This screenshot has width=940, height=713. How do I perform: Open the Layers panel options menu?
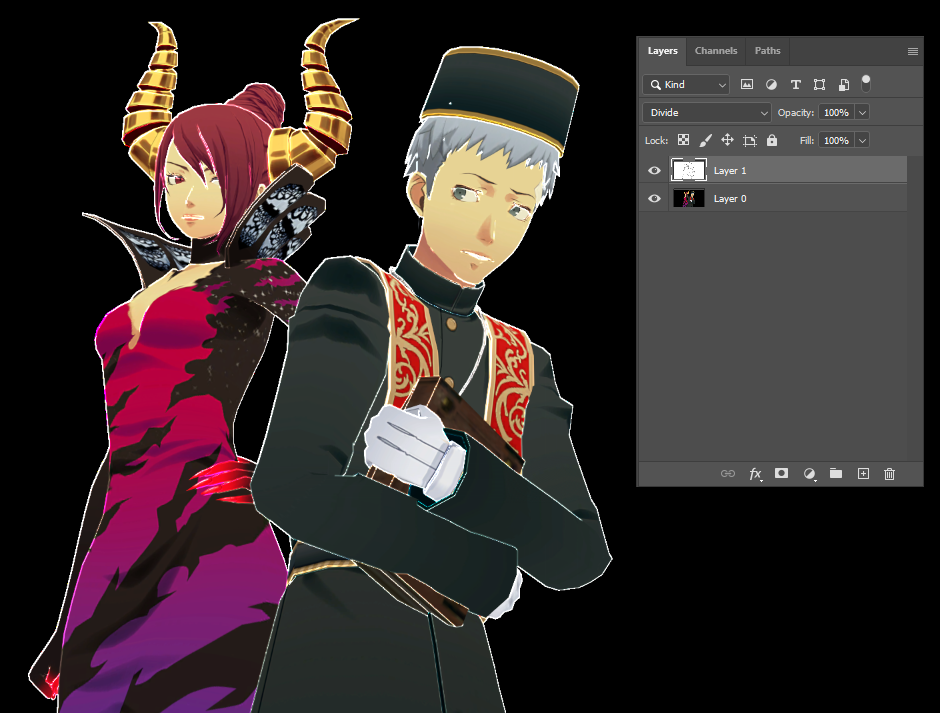912,52
